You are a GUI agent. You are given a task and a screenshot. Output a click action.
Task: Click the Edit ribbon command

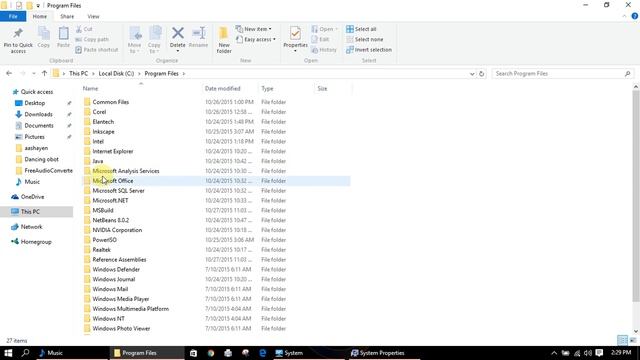point(321,39)
